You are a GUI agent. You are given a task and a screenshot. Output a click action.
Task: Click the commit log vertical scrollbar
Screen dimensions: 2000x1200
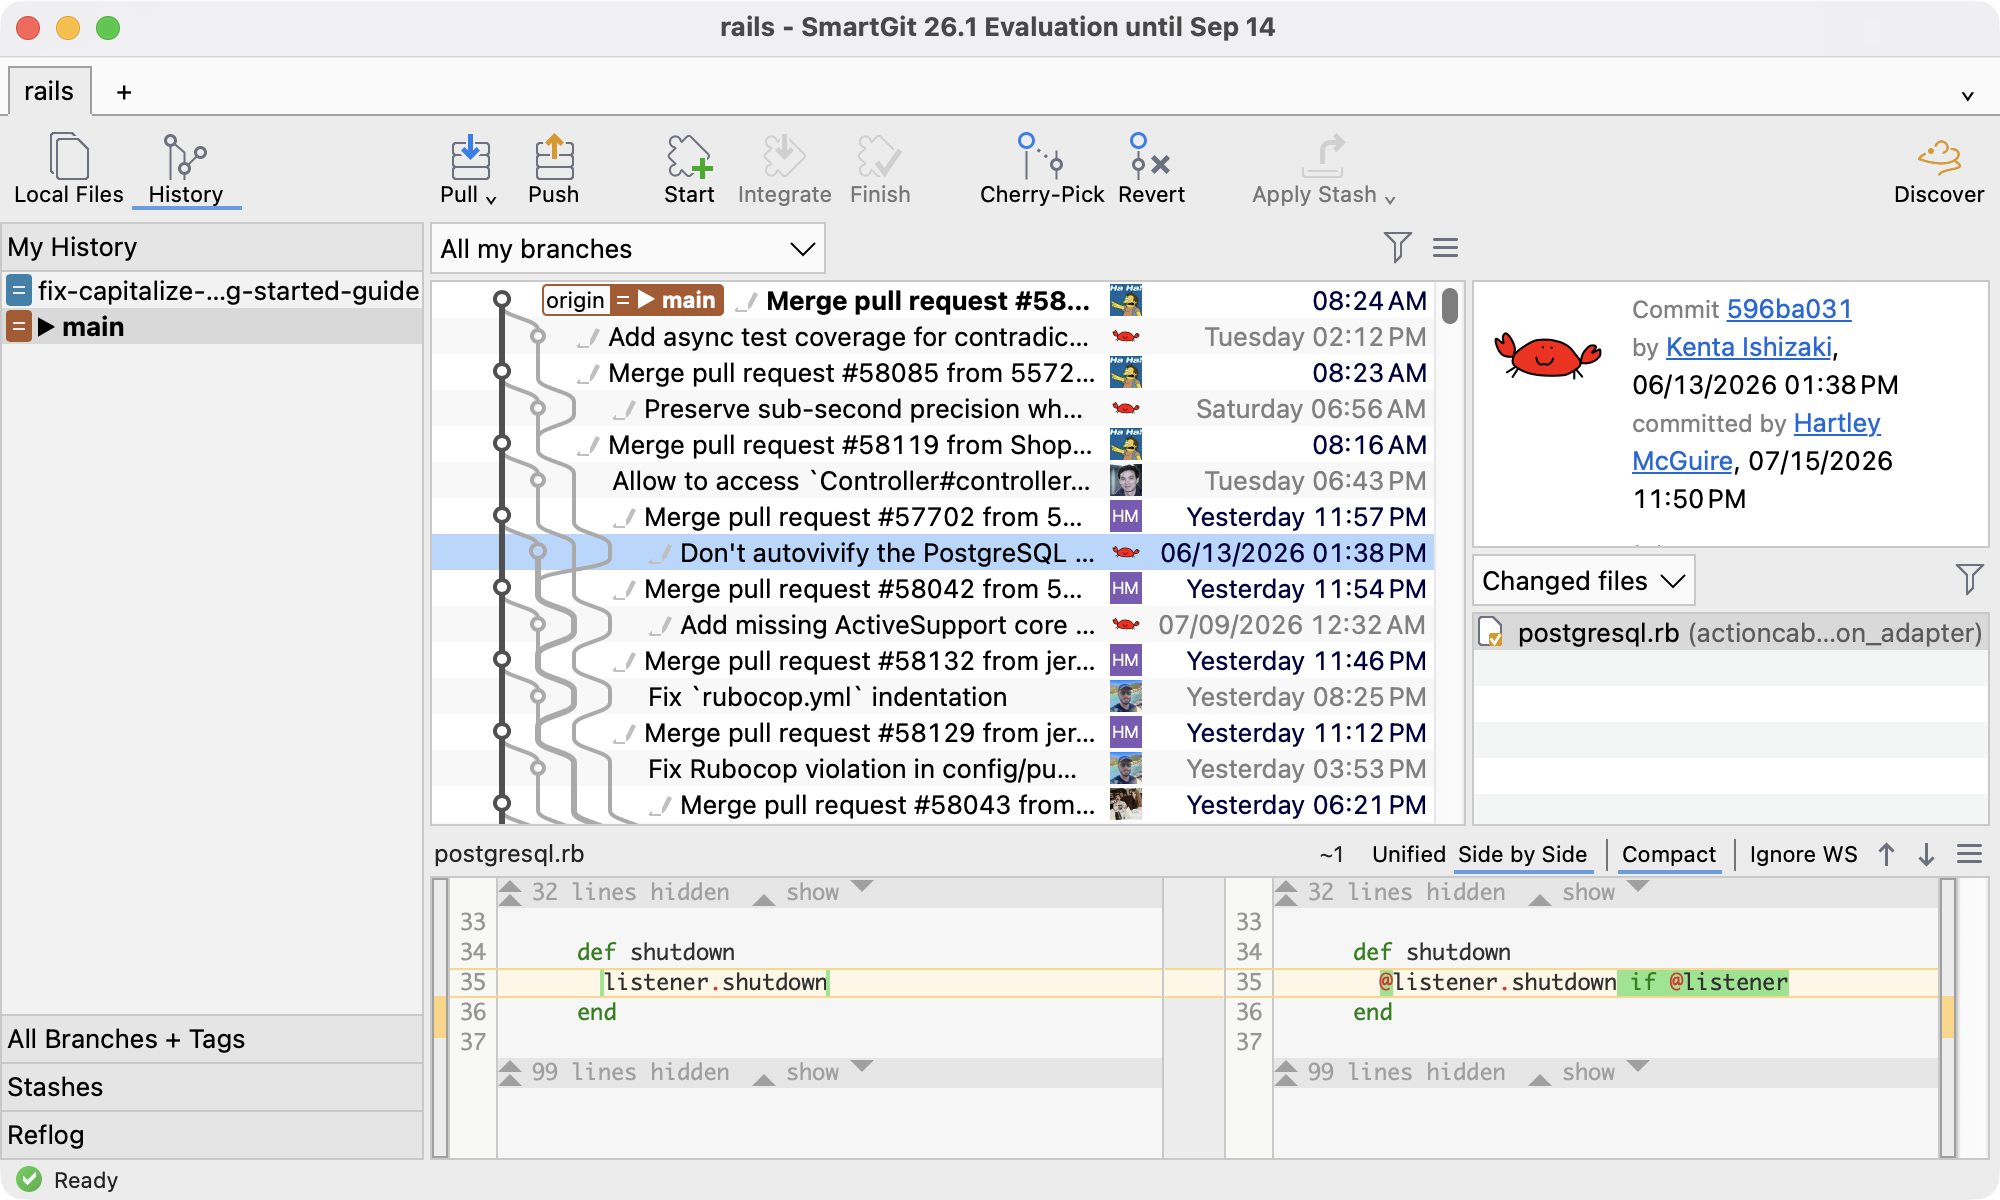(x=1450, y=305)
